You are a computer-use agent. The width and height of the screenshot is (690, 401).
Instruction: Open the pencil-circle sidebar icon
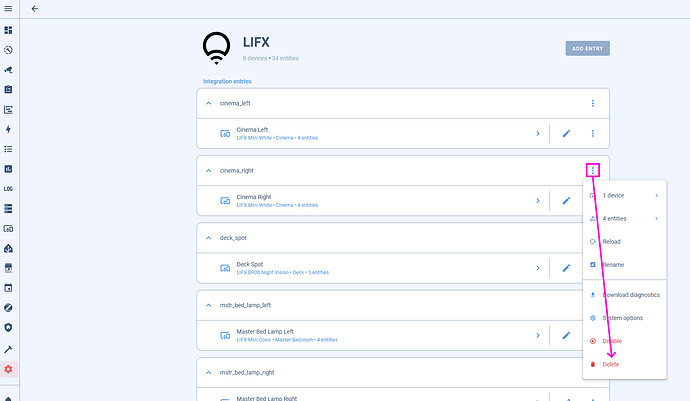click(8, 308)
